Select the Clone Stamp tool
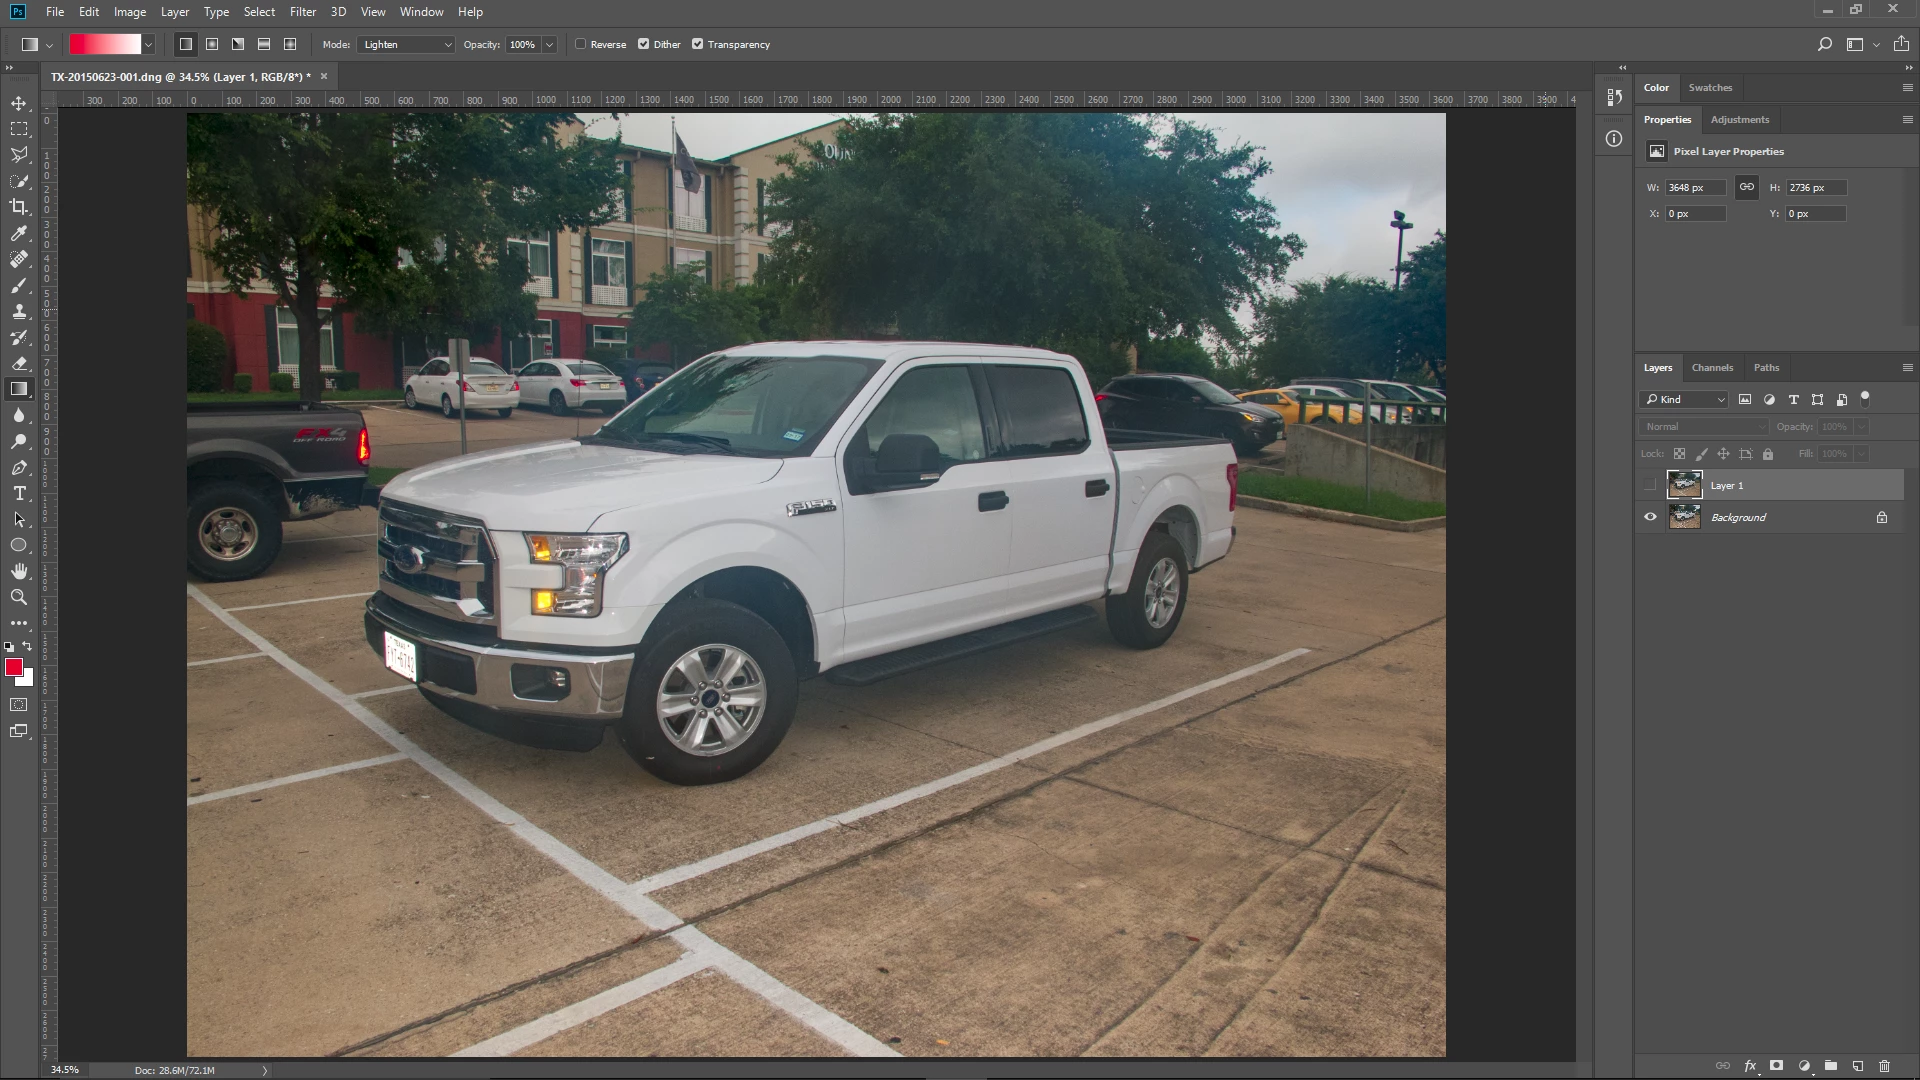This screenshot has width=1920, height=1080. coord(19,311)
